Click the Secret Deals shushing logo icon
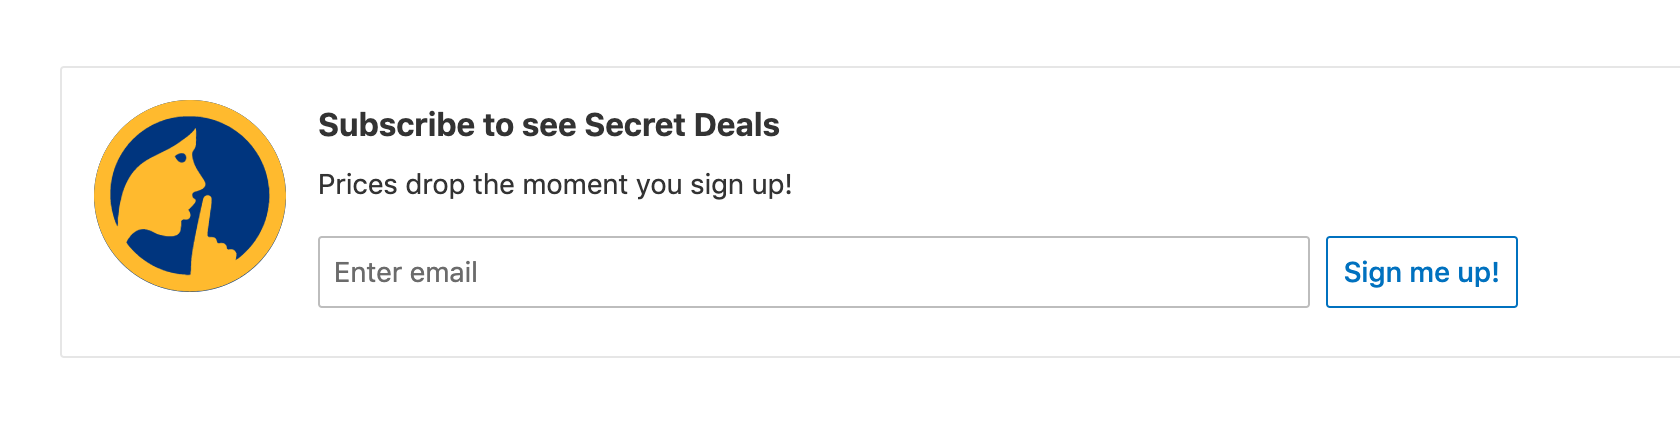 click(190, 196)
